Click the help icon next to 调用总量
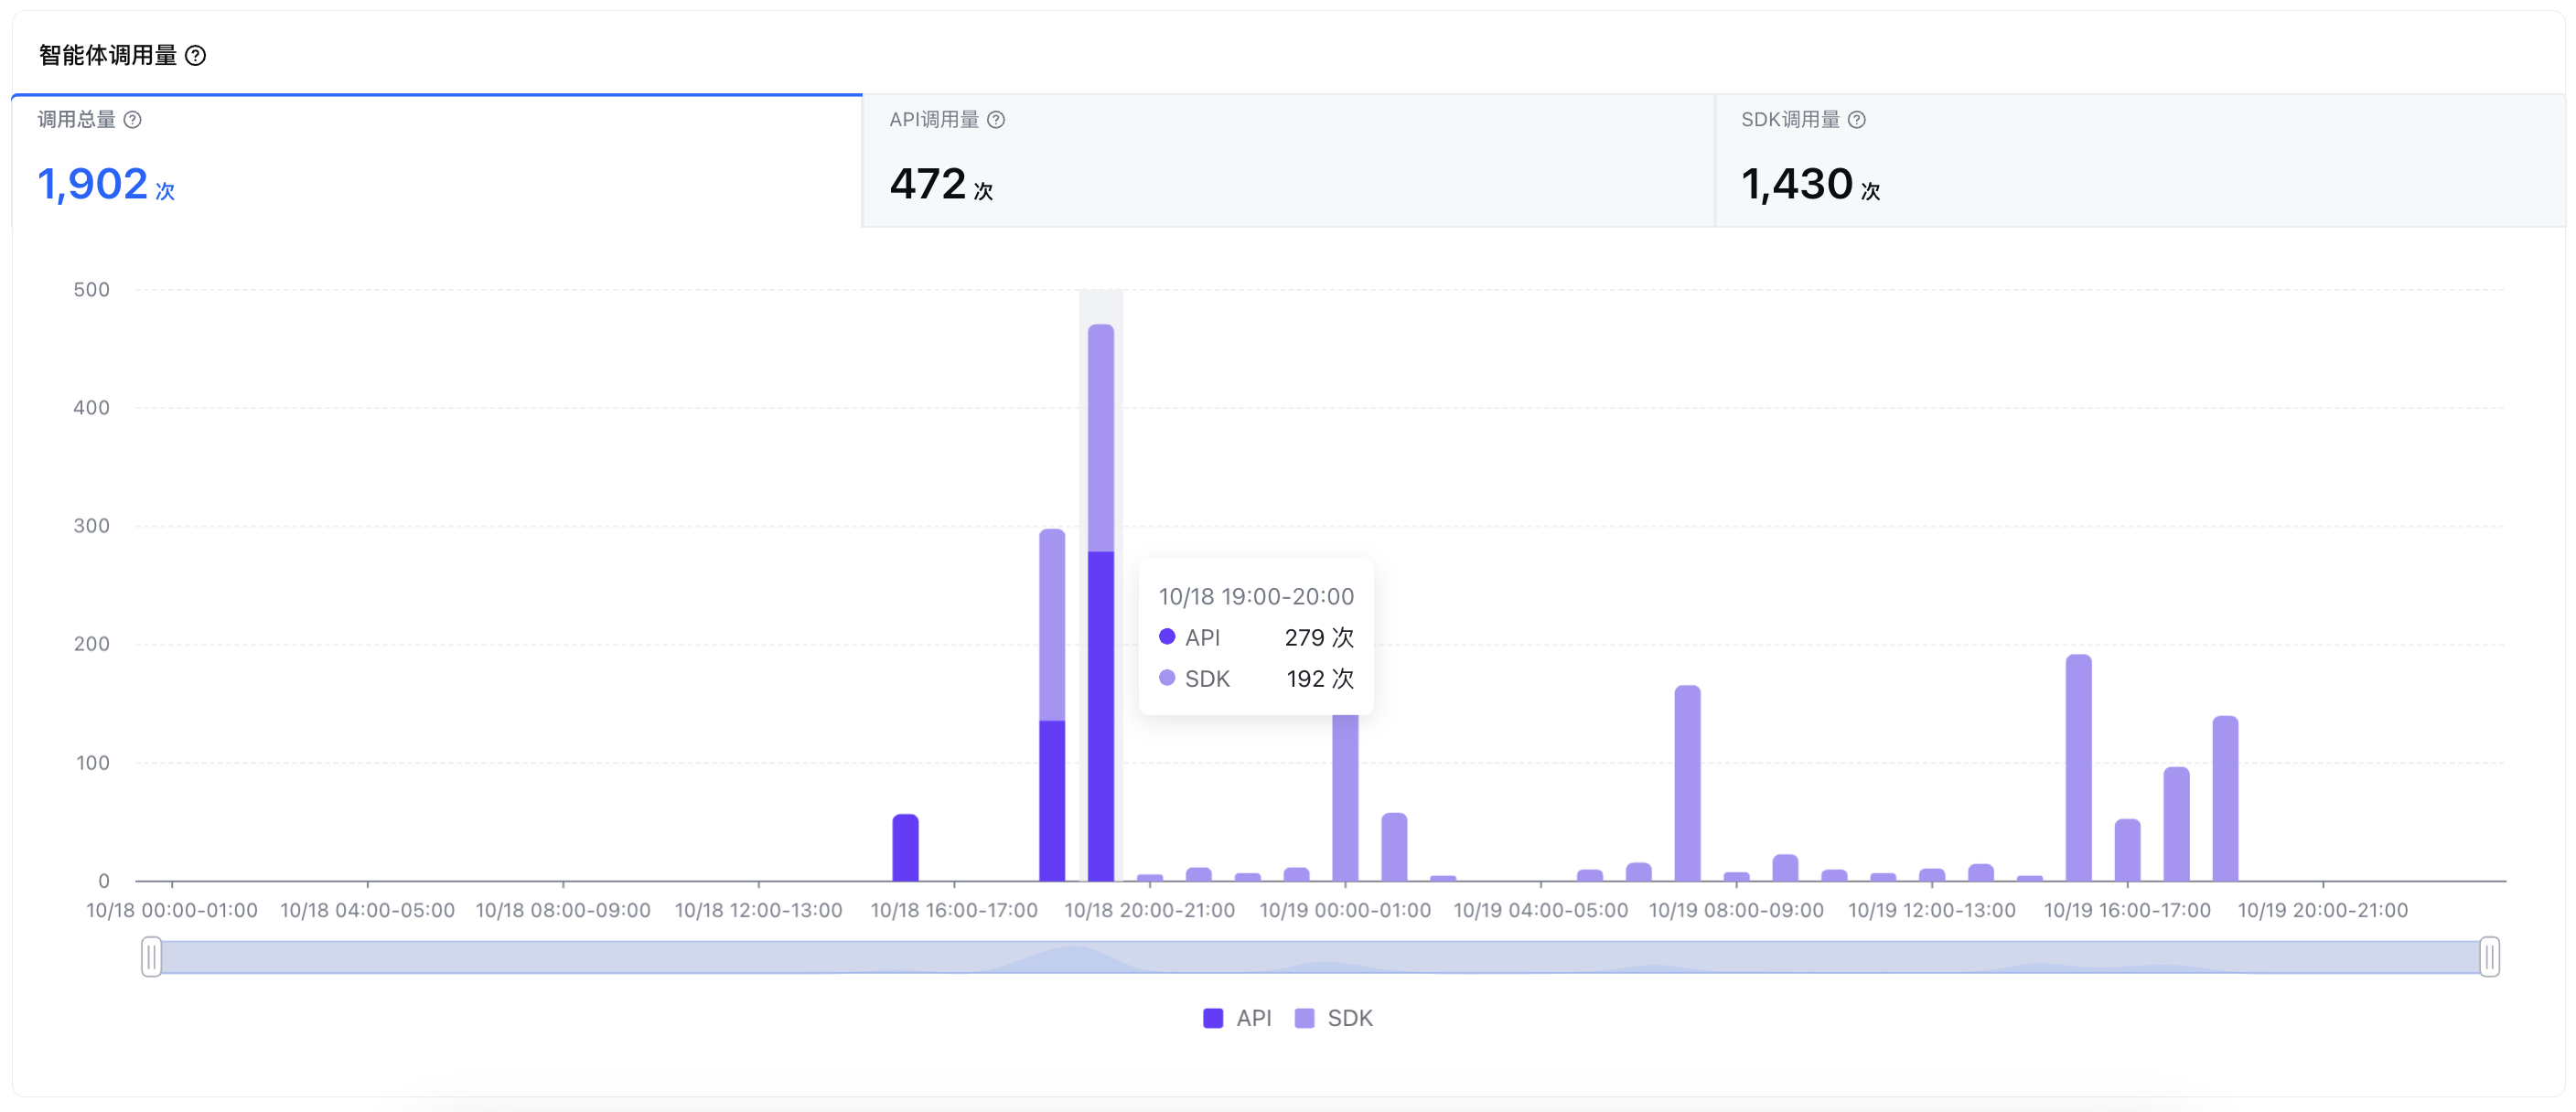 pos(132,120)
